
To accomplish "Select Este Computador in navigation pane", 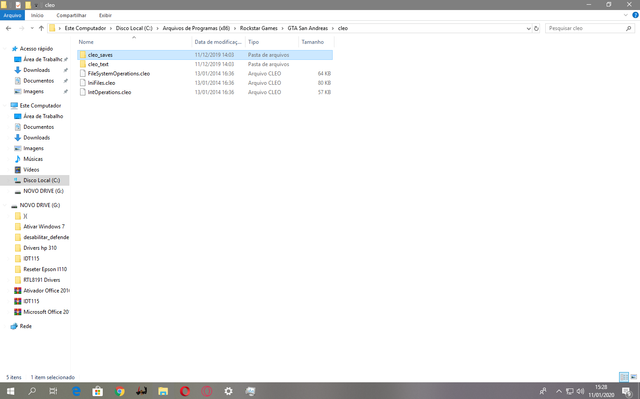I will (40, 105).
